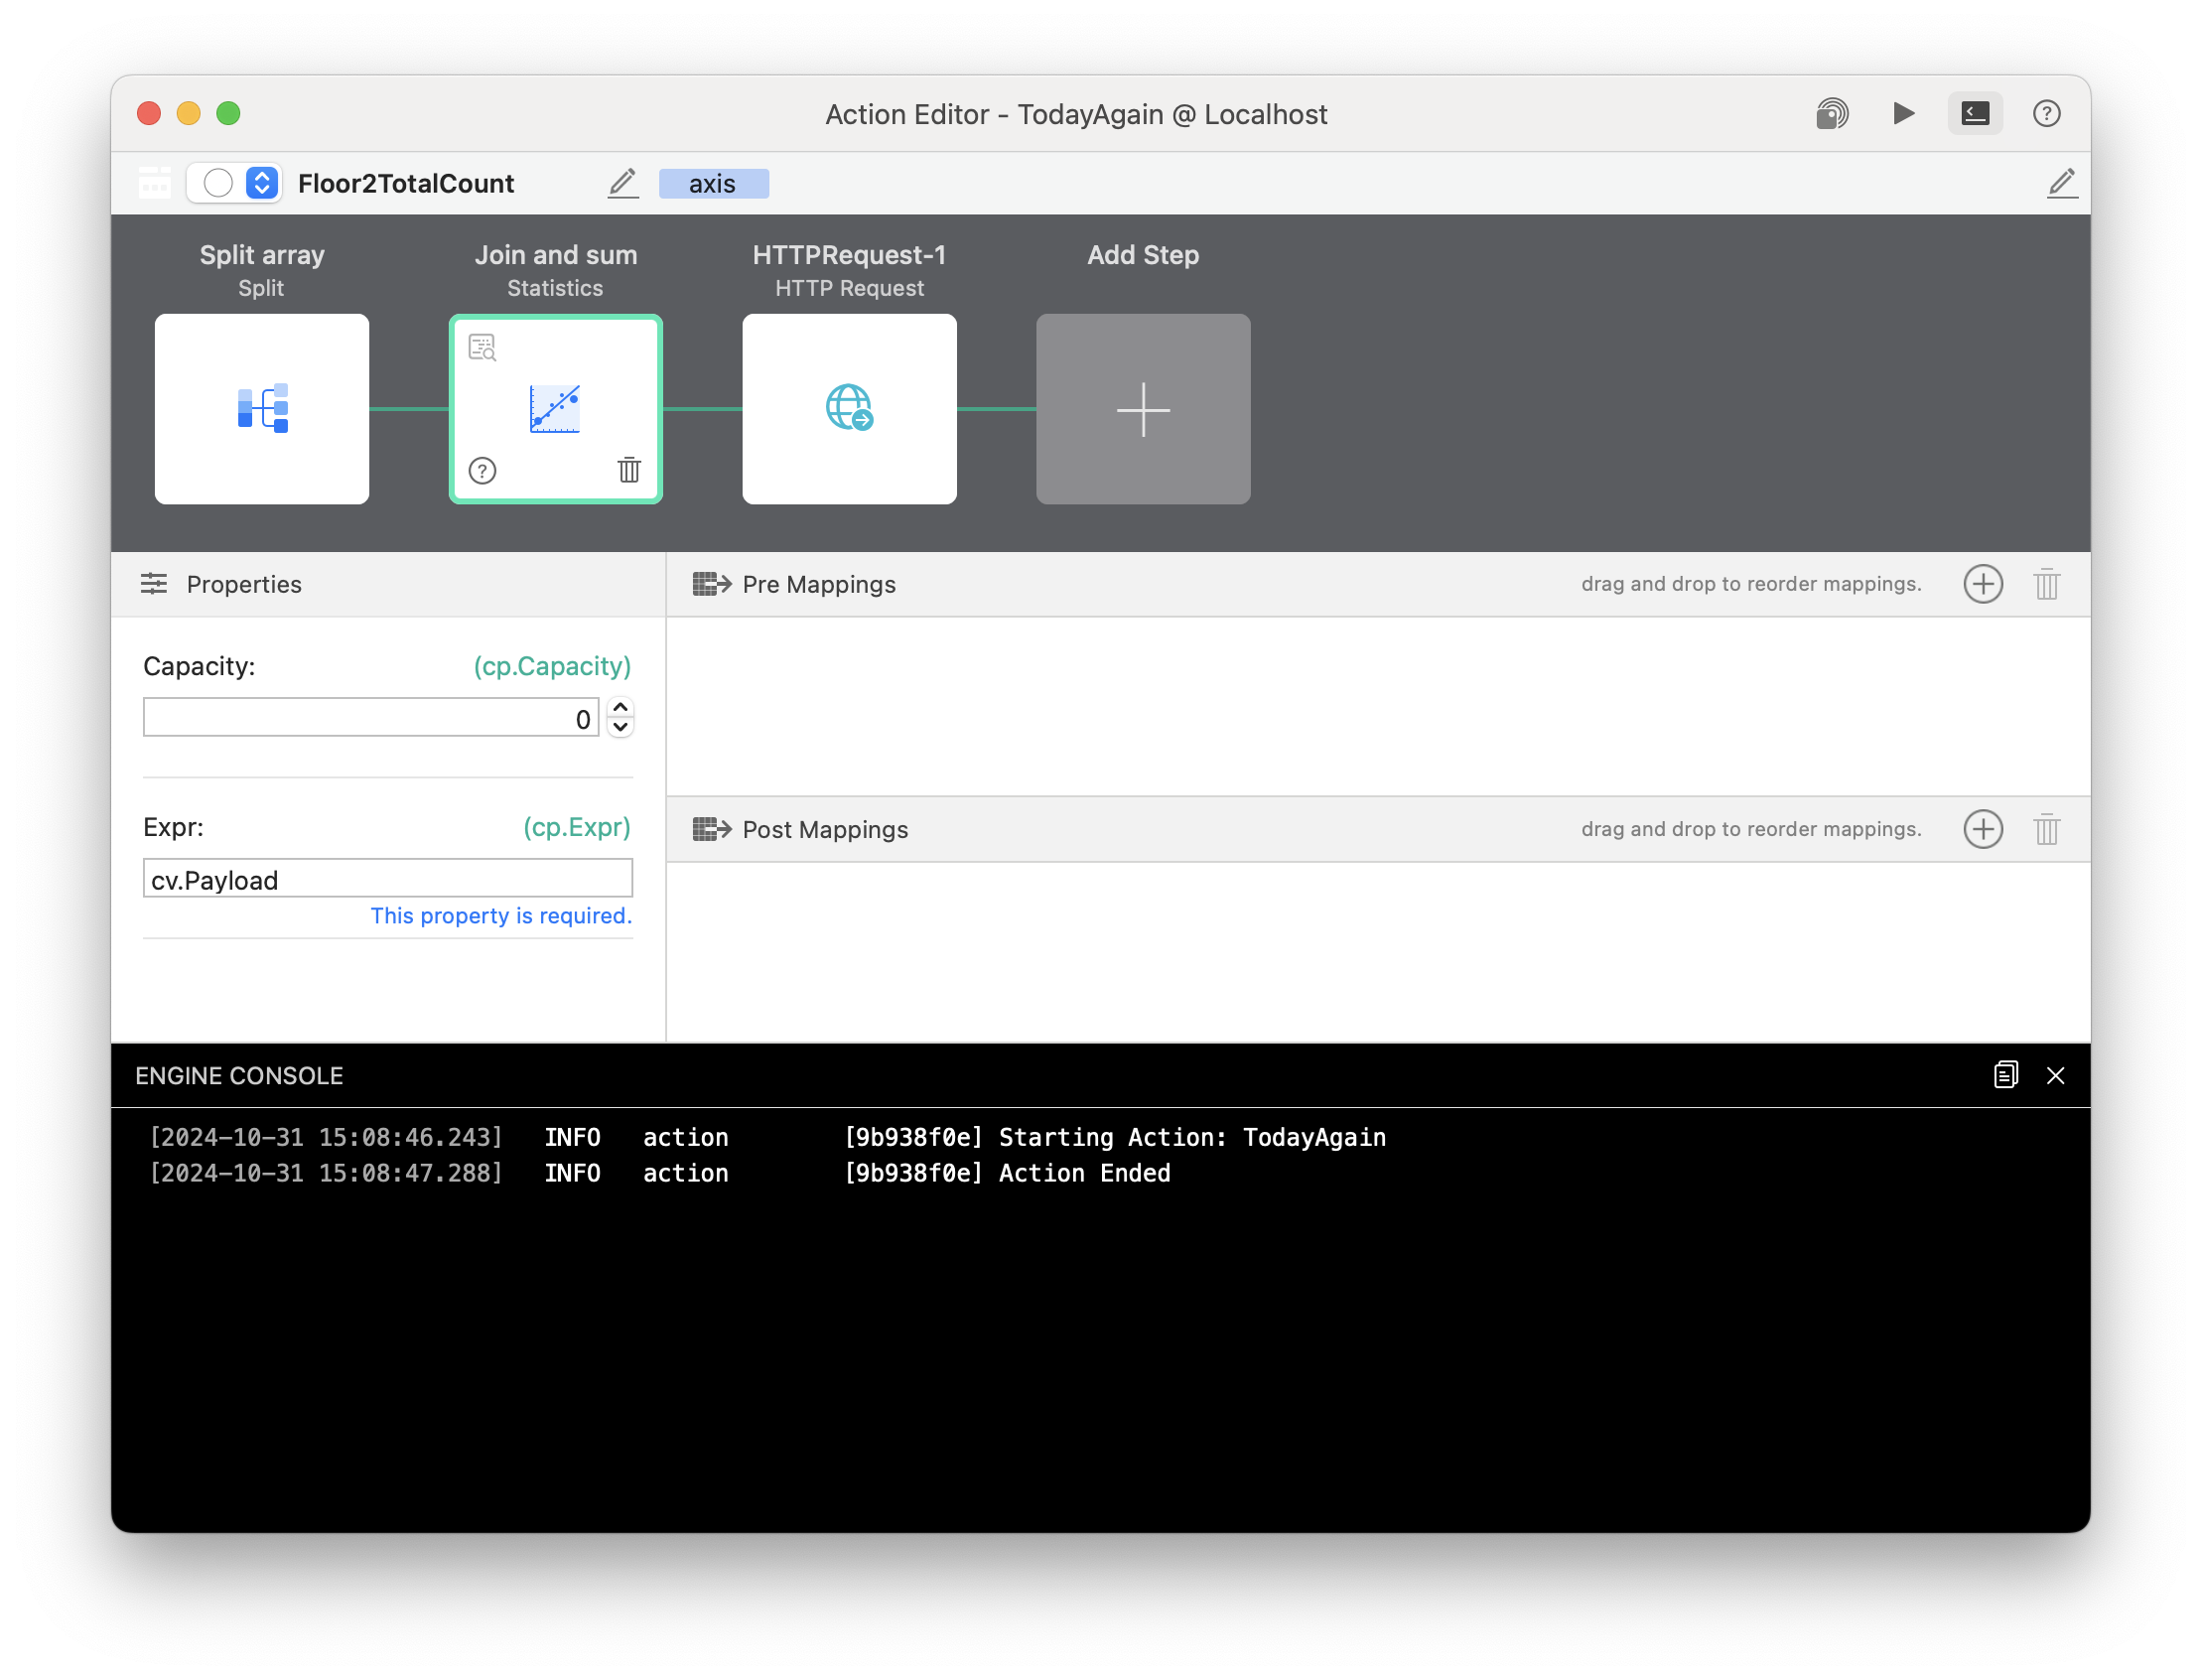This screenshot has height=1680, width=2202.
Task: Toggle the round switch next to Floor2TotalCount
Action: (218, 184)
